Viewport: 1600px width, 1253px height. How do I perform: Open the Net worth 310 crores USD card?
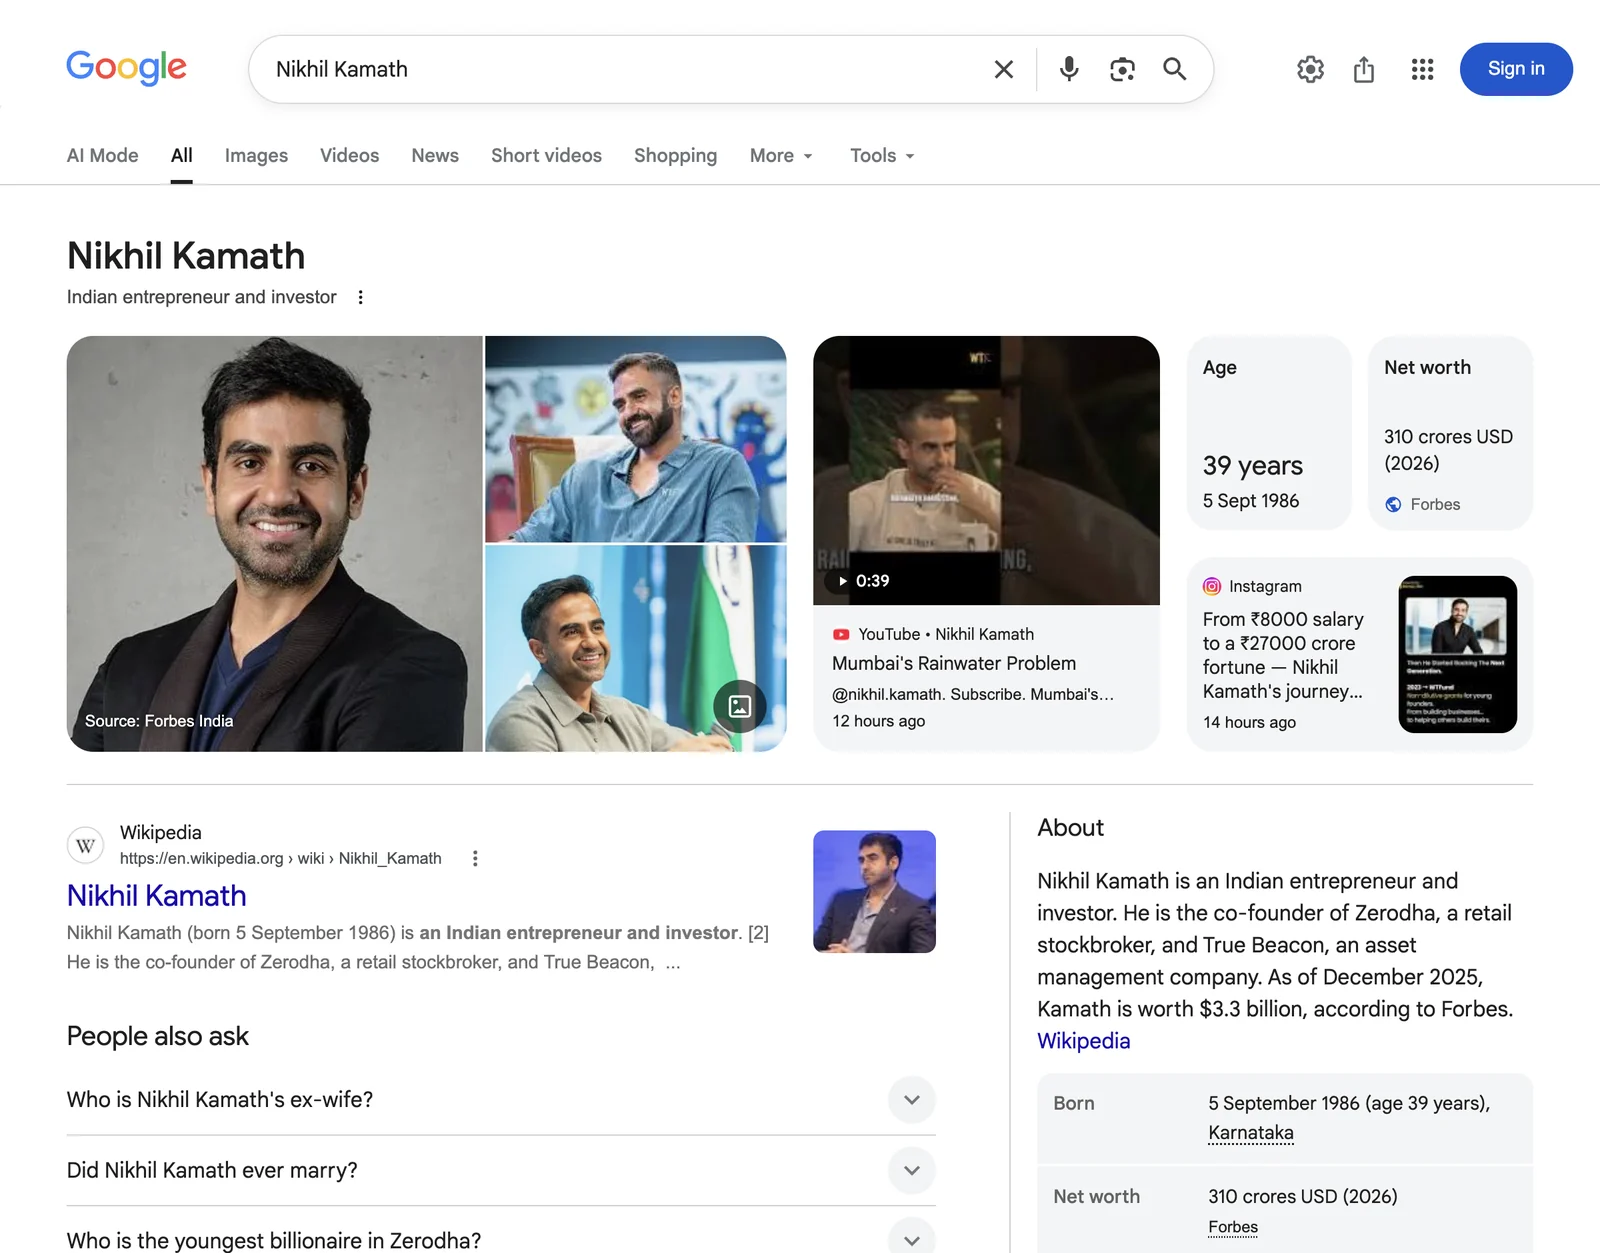click(1450, 432)
